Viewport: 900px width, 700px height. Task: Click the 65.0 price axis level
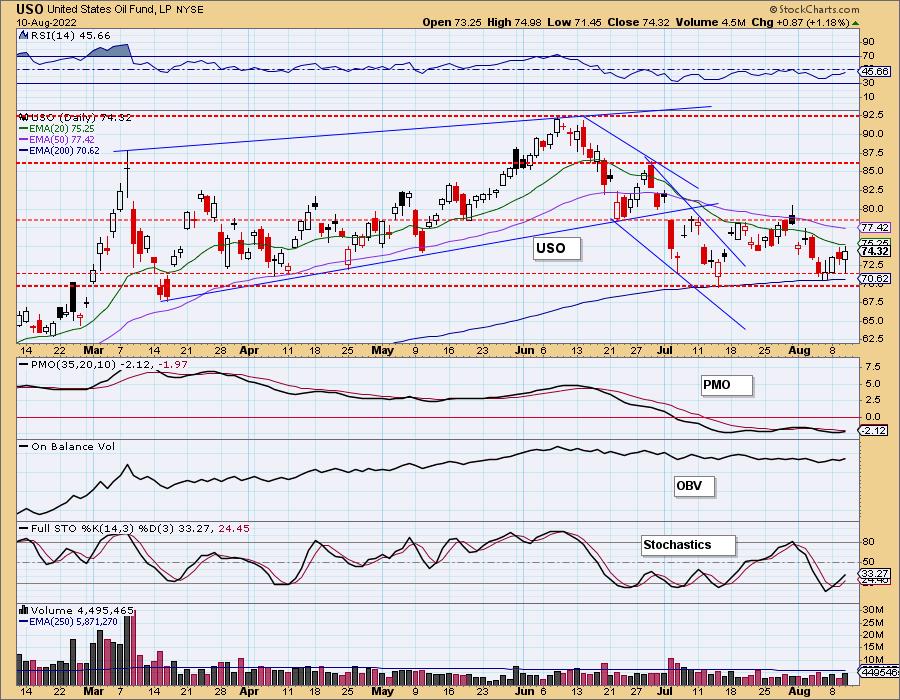click(x=872, y=321)
